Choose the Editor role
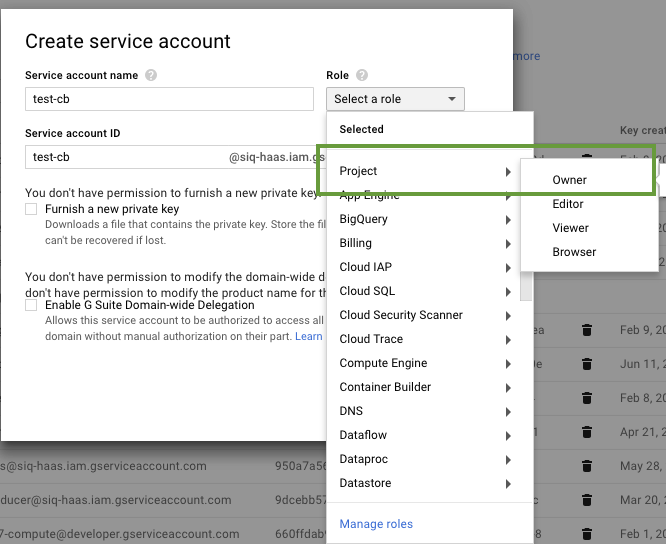 click(x=568, y=204)
